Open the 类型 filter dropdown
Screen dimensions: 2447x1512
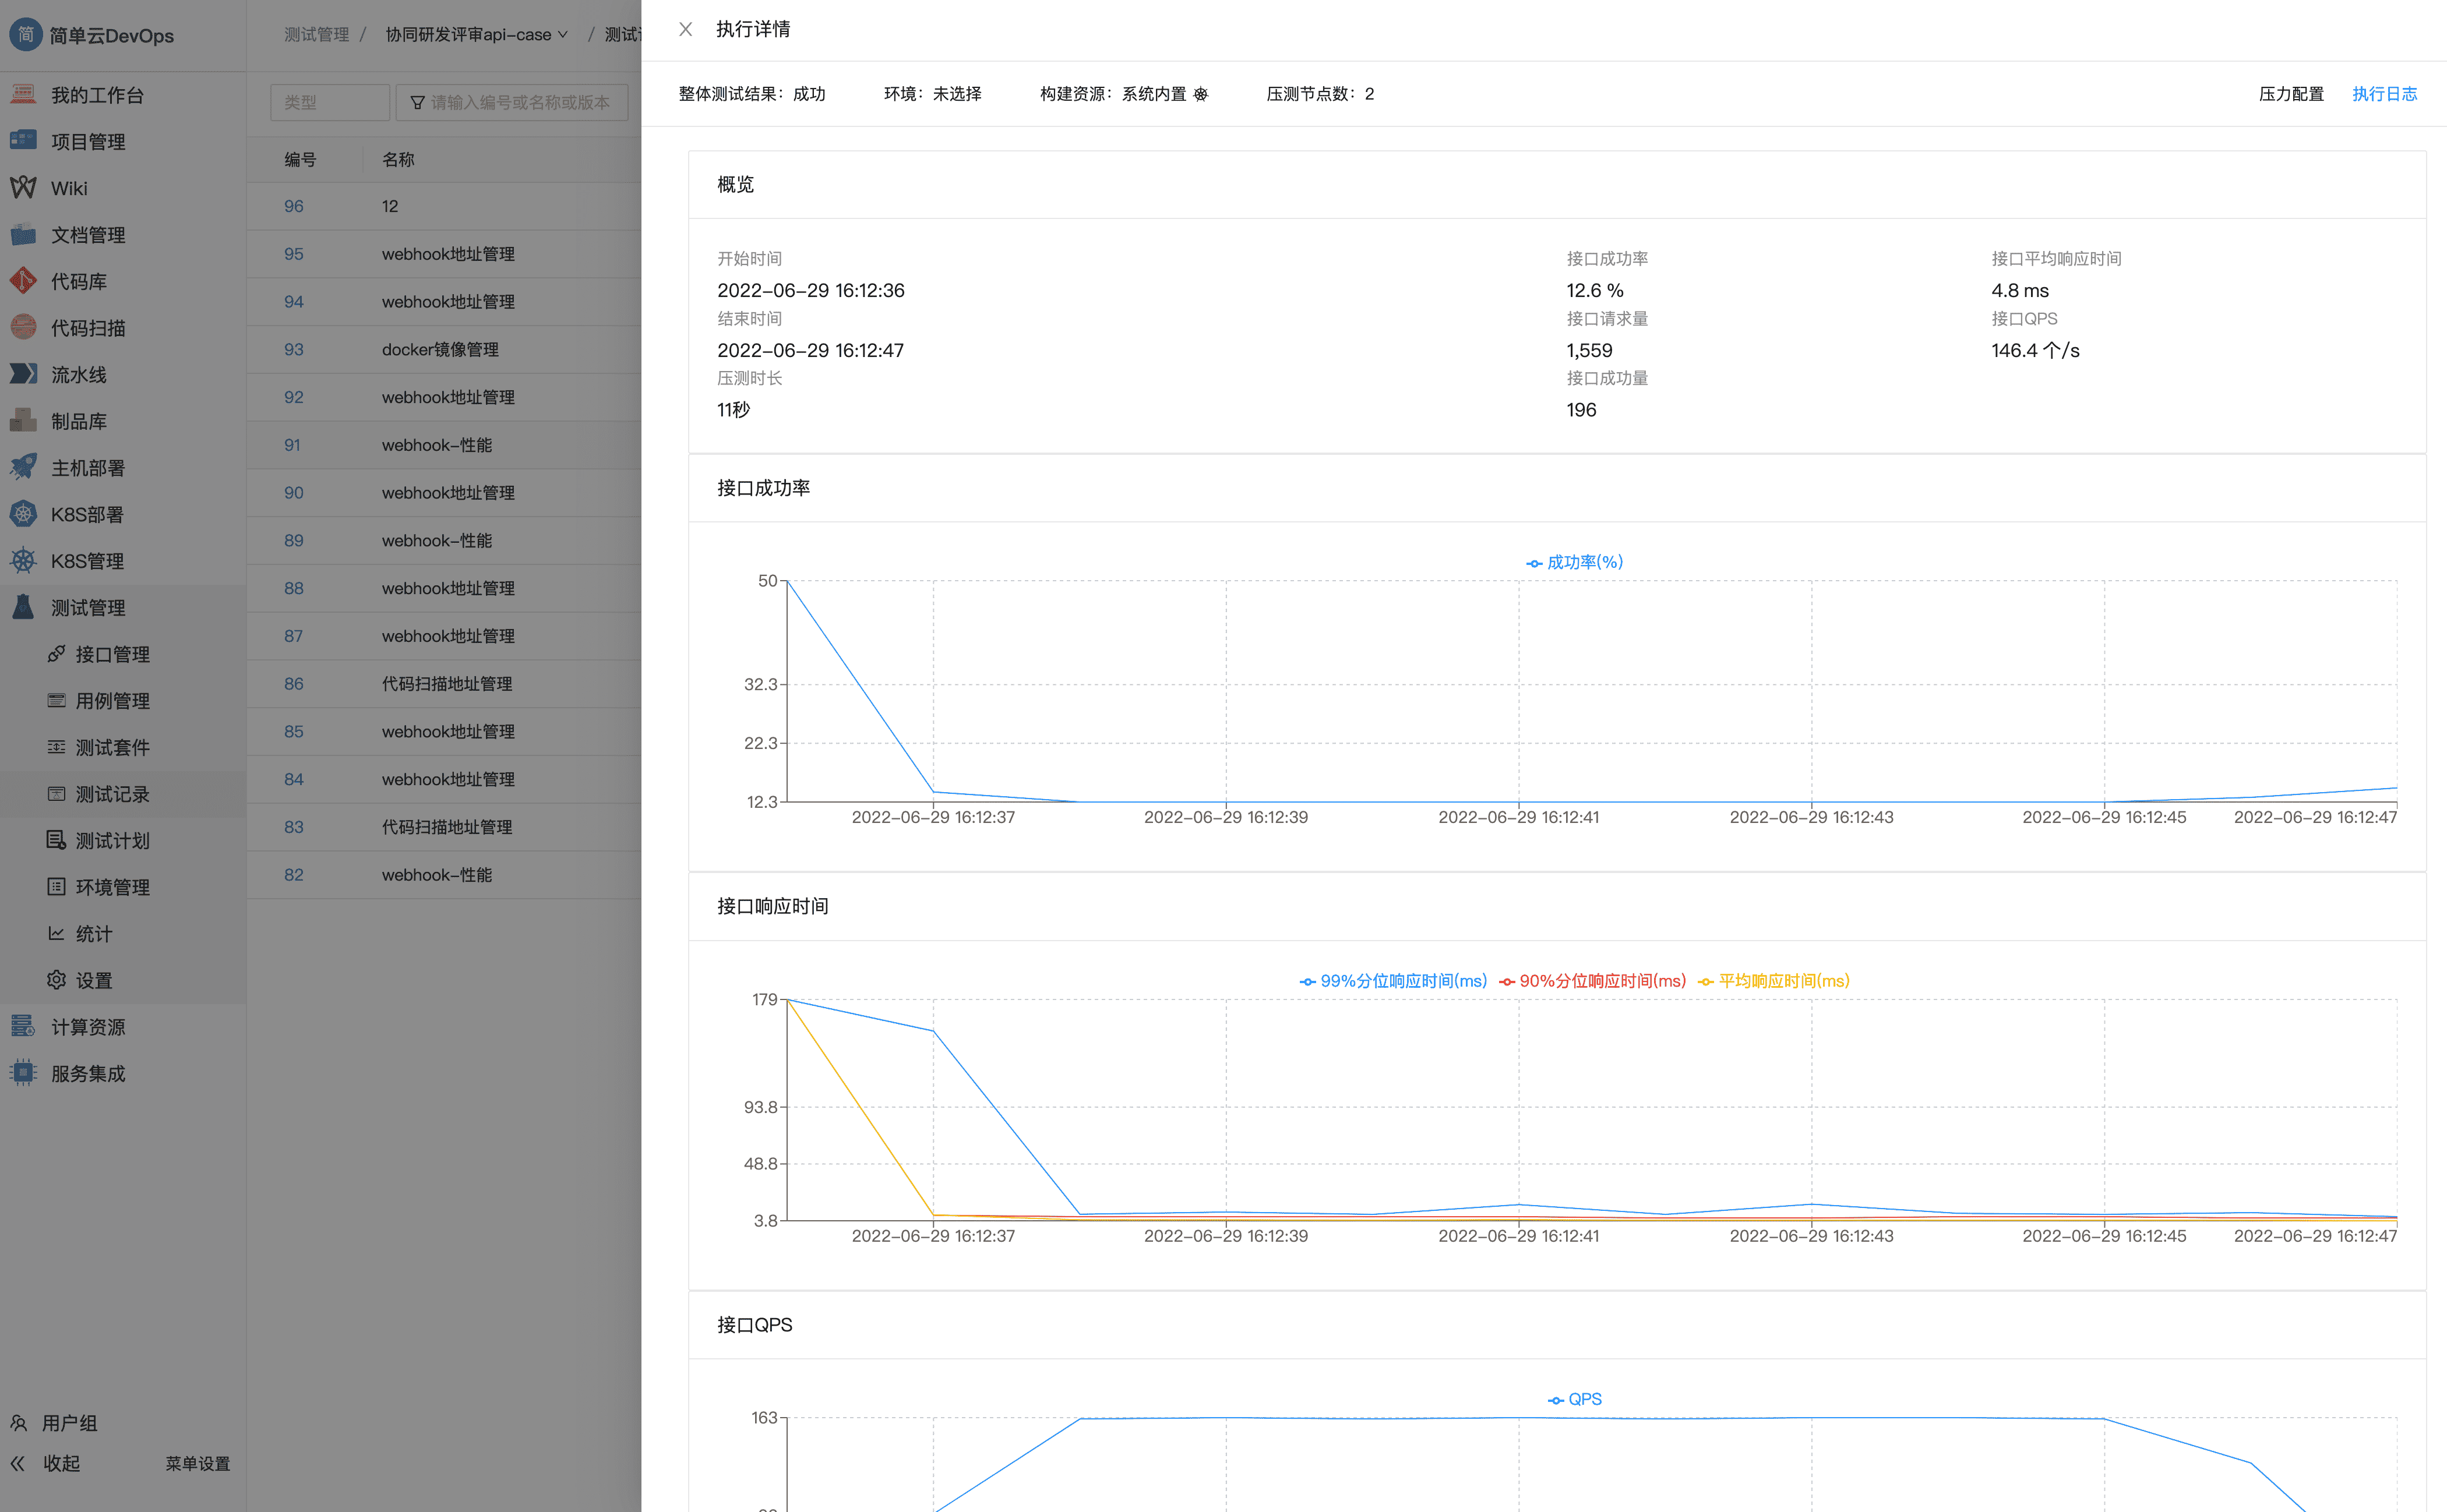coord(329,102)
